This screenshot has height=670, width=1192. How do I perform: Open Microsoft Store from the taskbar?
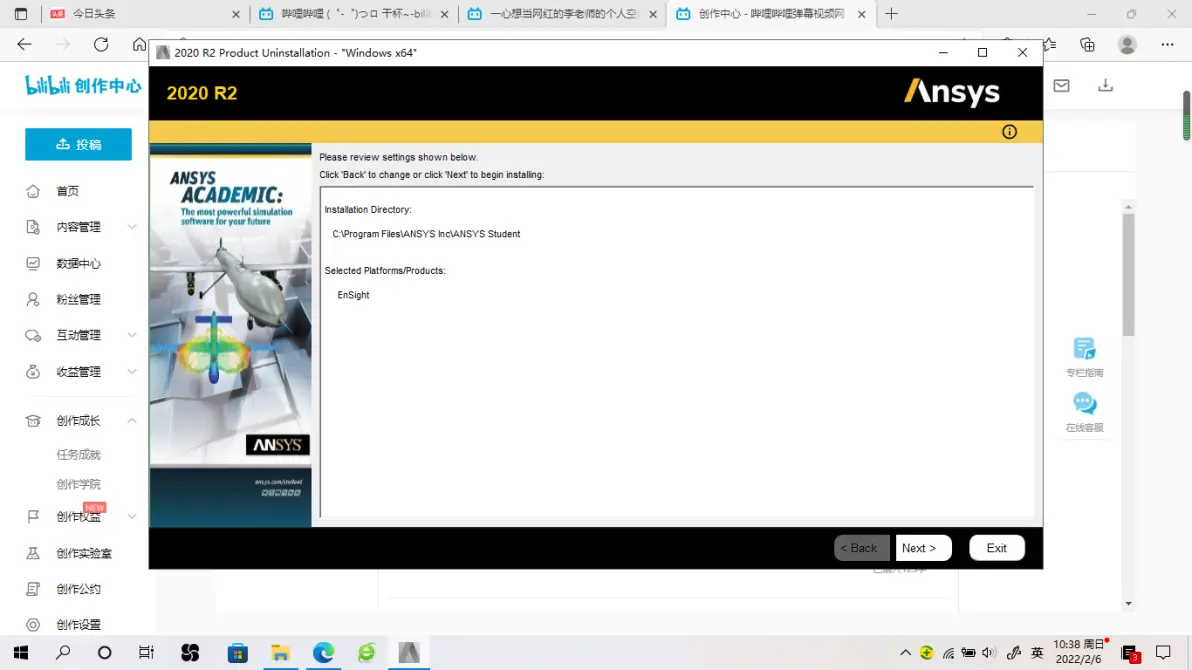[x=238, y=653]
